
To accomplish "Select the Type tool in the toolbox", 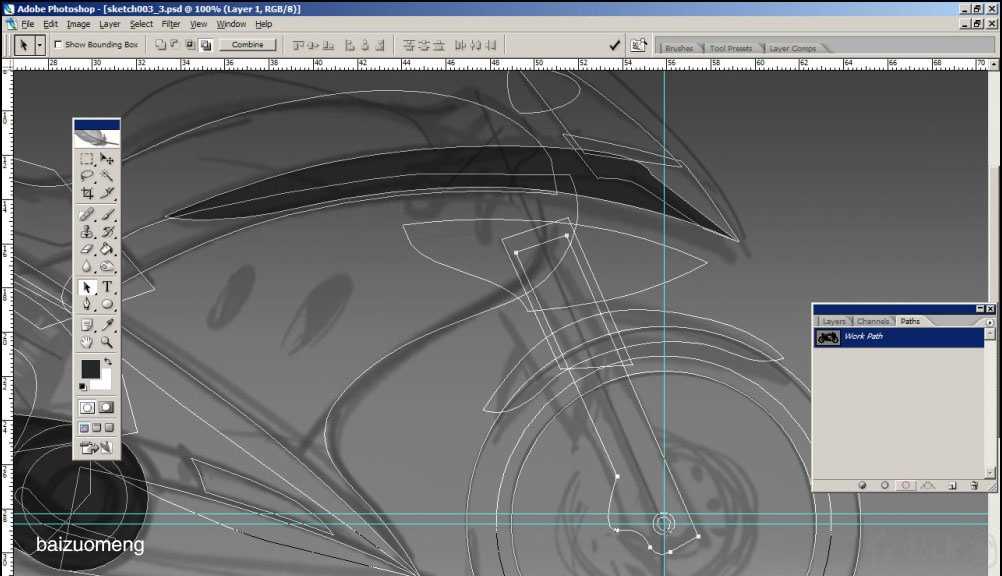I will click(107, 288).
